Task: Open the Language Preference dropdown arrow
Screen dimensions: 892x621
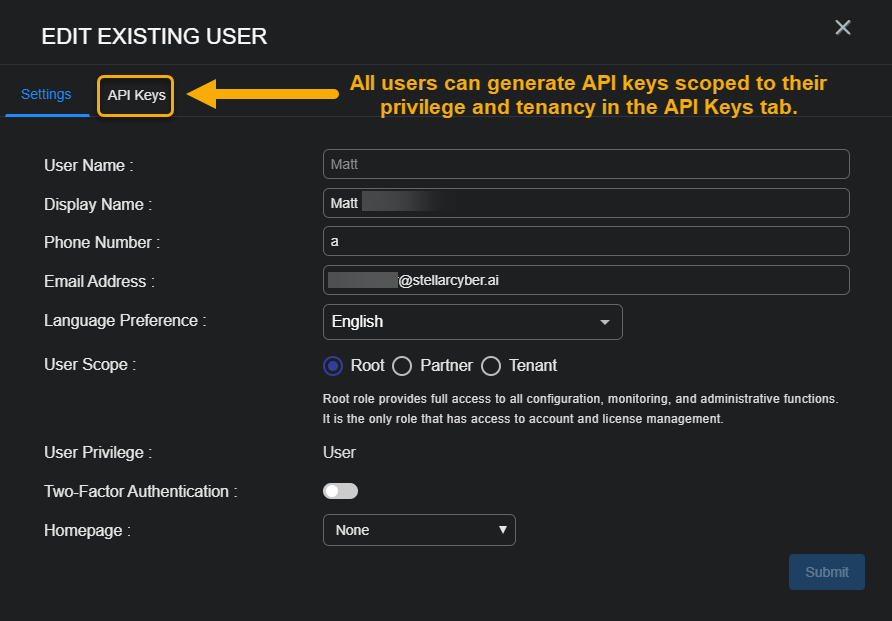Action: [604, 321]
